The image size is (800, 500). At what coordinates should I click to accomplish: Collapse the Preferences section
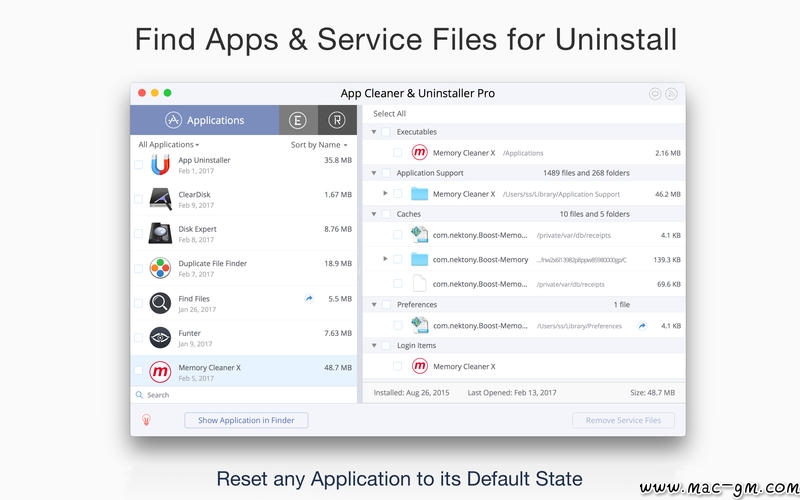pyautogui.click(x=374, y=305)
